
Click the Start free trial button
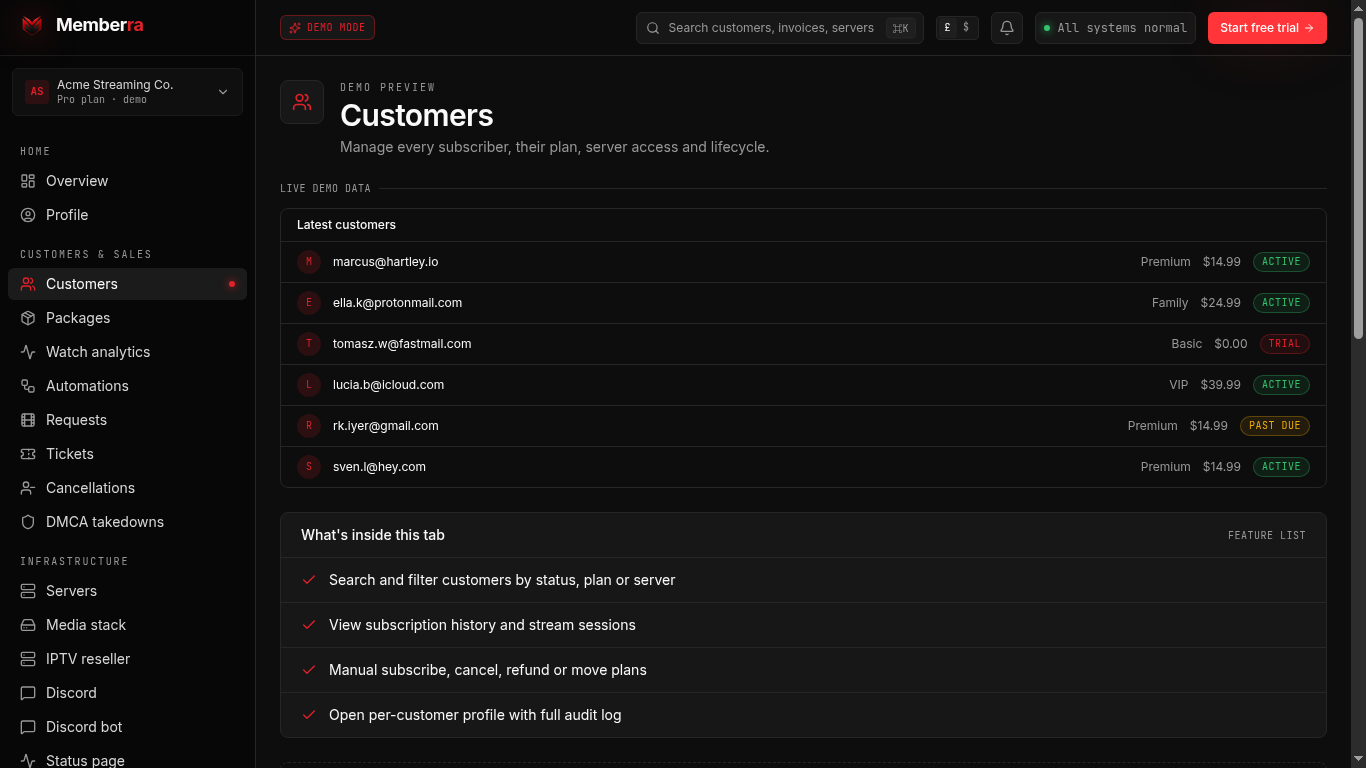(x=1267, y=28)
